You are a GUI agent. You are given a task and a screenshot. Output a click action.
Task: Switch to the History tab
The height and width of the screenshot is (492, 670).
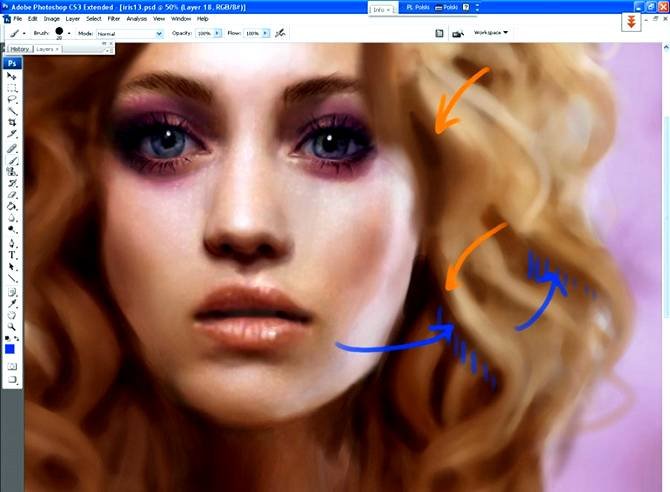point(19,48)
